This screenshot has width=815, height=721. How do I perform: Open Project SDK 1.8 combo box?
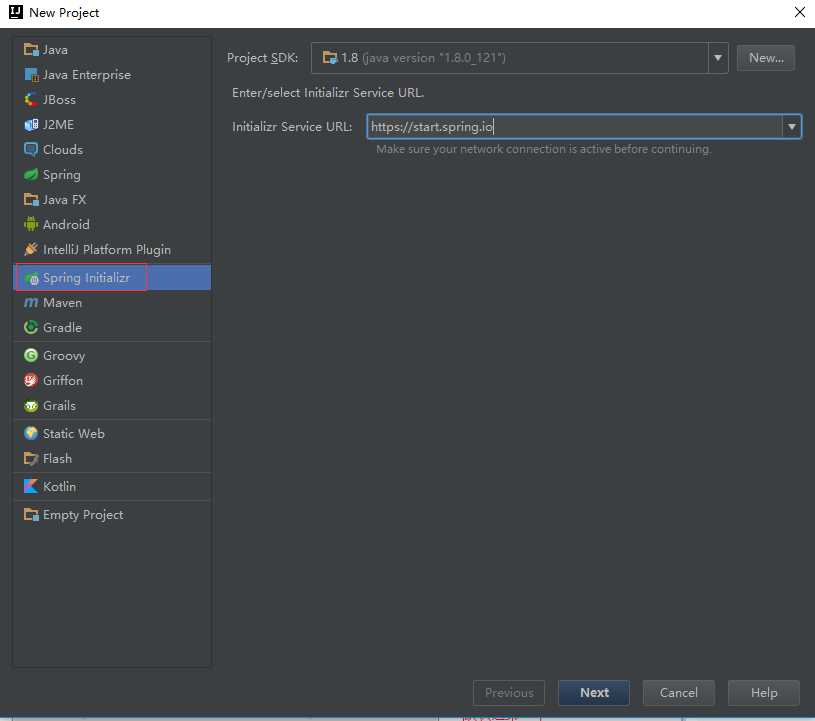510,58
